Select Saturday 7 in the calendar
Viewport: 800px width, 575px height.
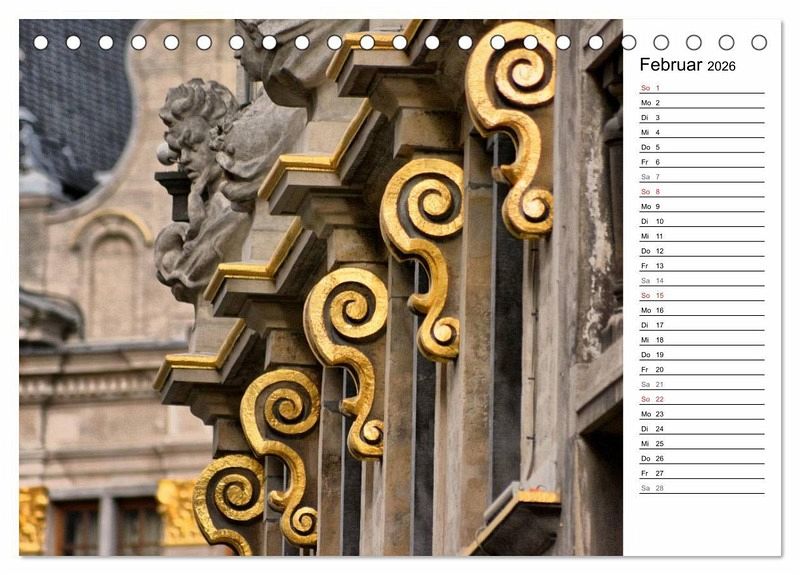[x=701, y=177]
